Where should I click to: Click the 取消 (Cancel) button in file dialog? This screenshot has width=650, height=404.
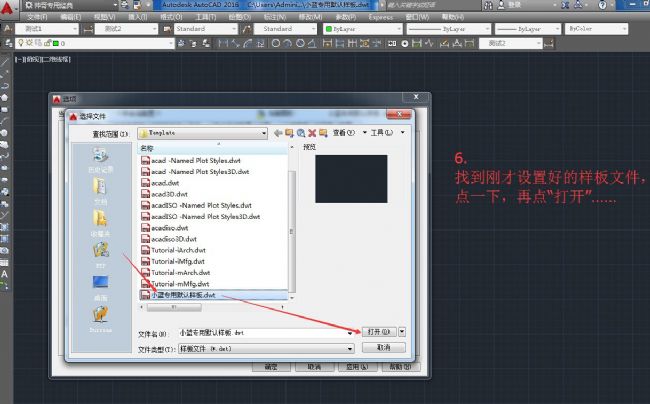click(383, 348)
